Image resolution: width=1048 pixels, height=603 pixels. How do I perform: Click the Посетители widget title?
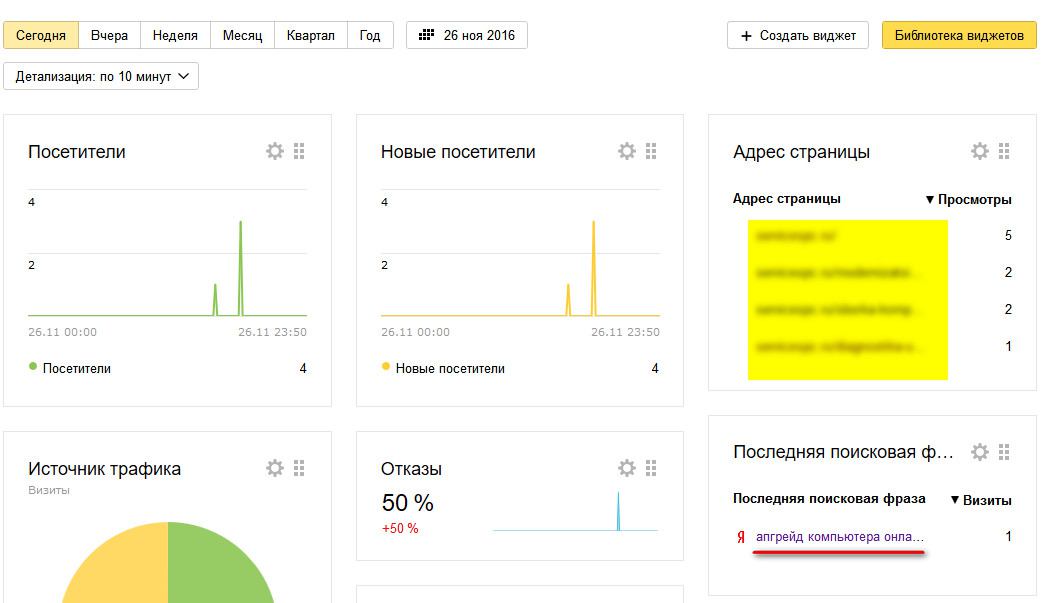point(77,152)
